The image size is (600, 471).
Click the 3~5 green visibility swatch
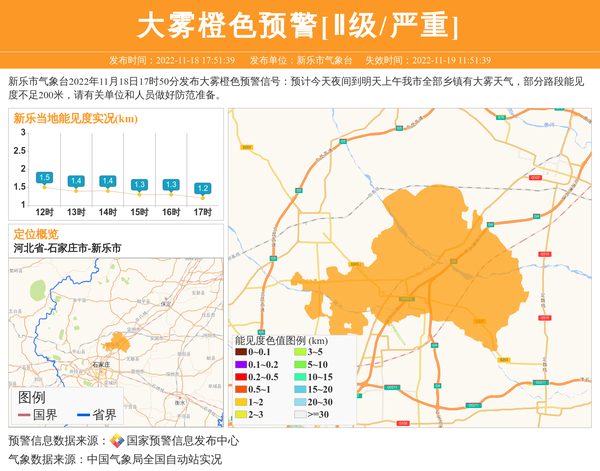coord(300,352)
